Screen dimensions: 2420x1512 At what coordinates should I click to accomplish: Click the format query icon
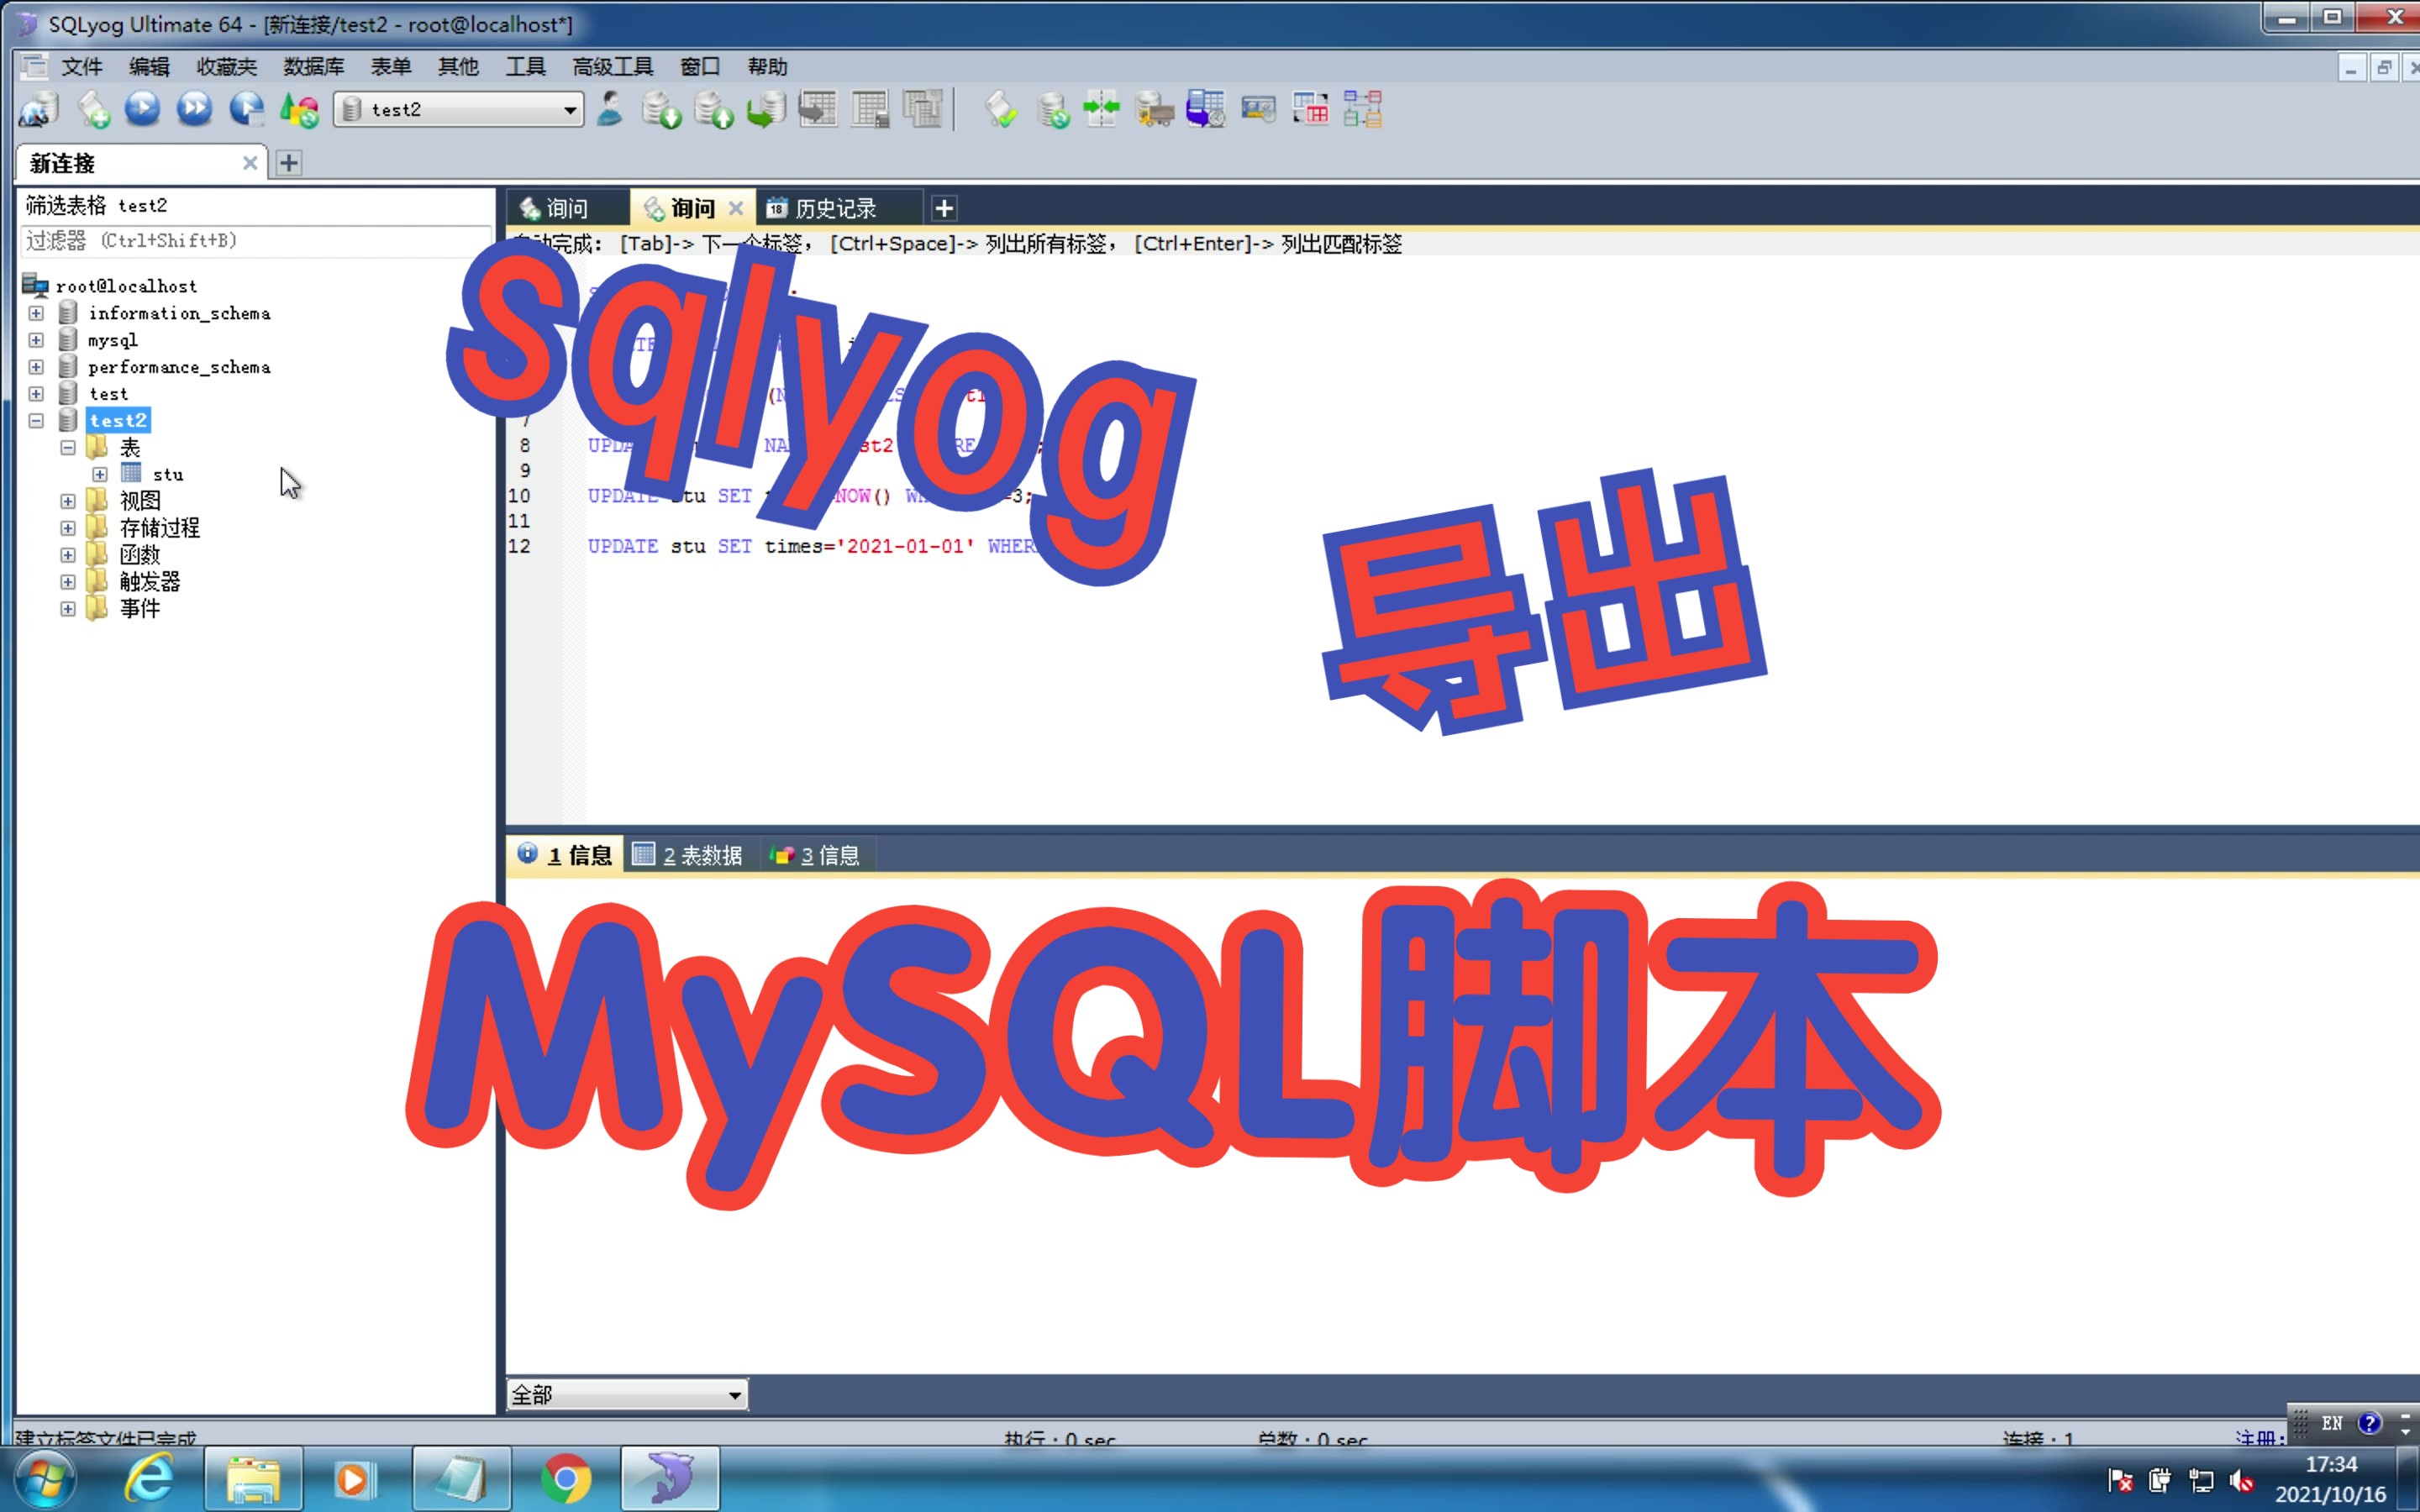click(1001, 109)
